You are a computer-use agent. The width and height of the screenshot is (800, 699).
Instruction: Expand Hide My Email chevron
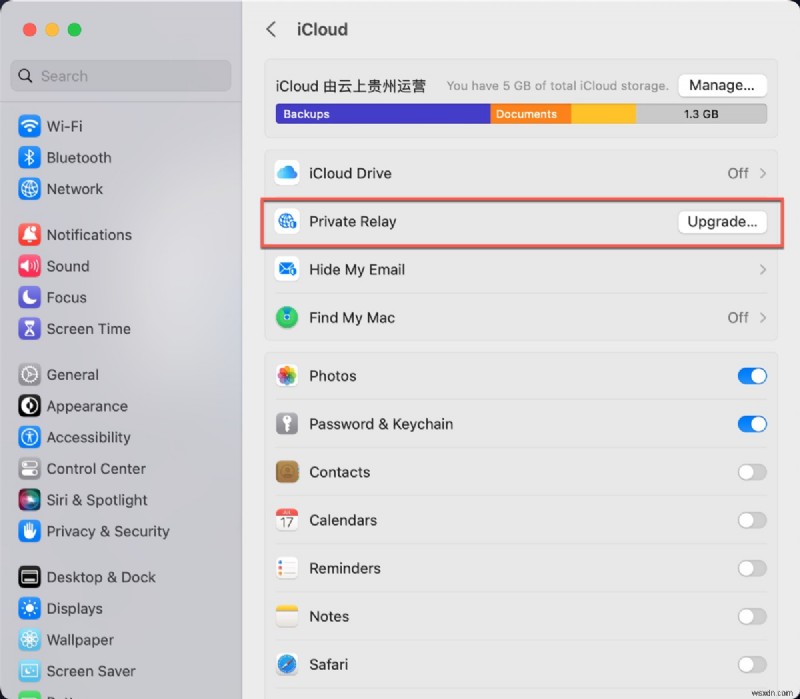coord(763,269)
